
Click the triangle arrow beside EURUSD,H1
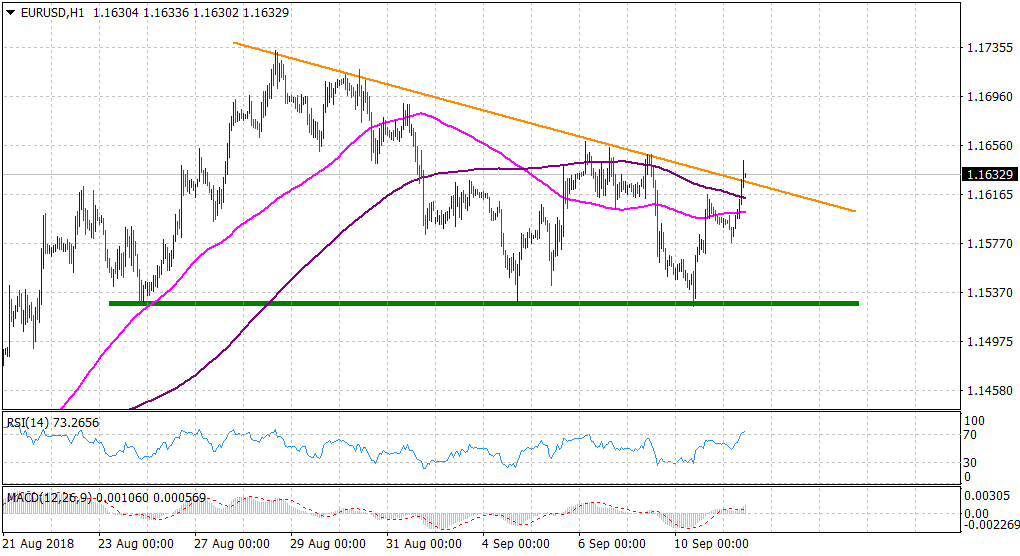(x=11, y=11)
